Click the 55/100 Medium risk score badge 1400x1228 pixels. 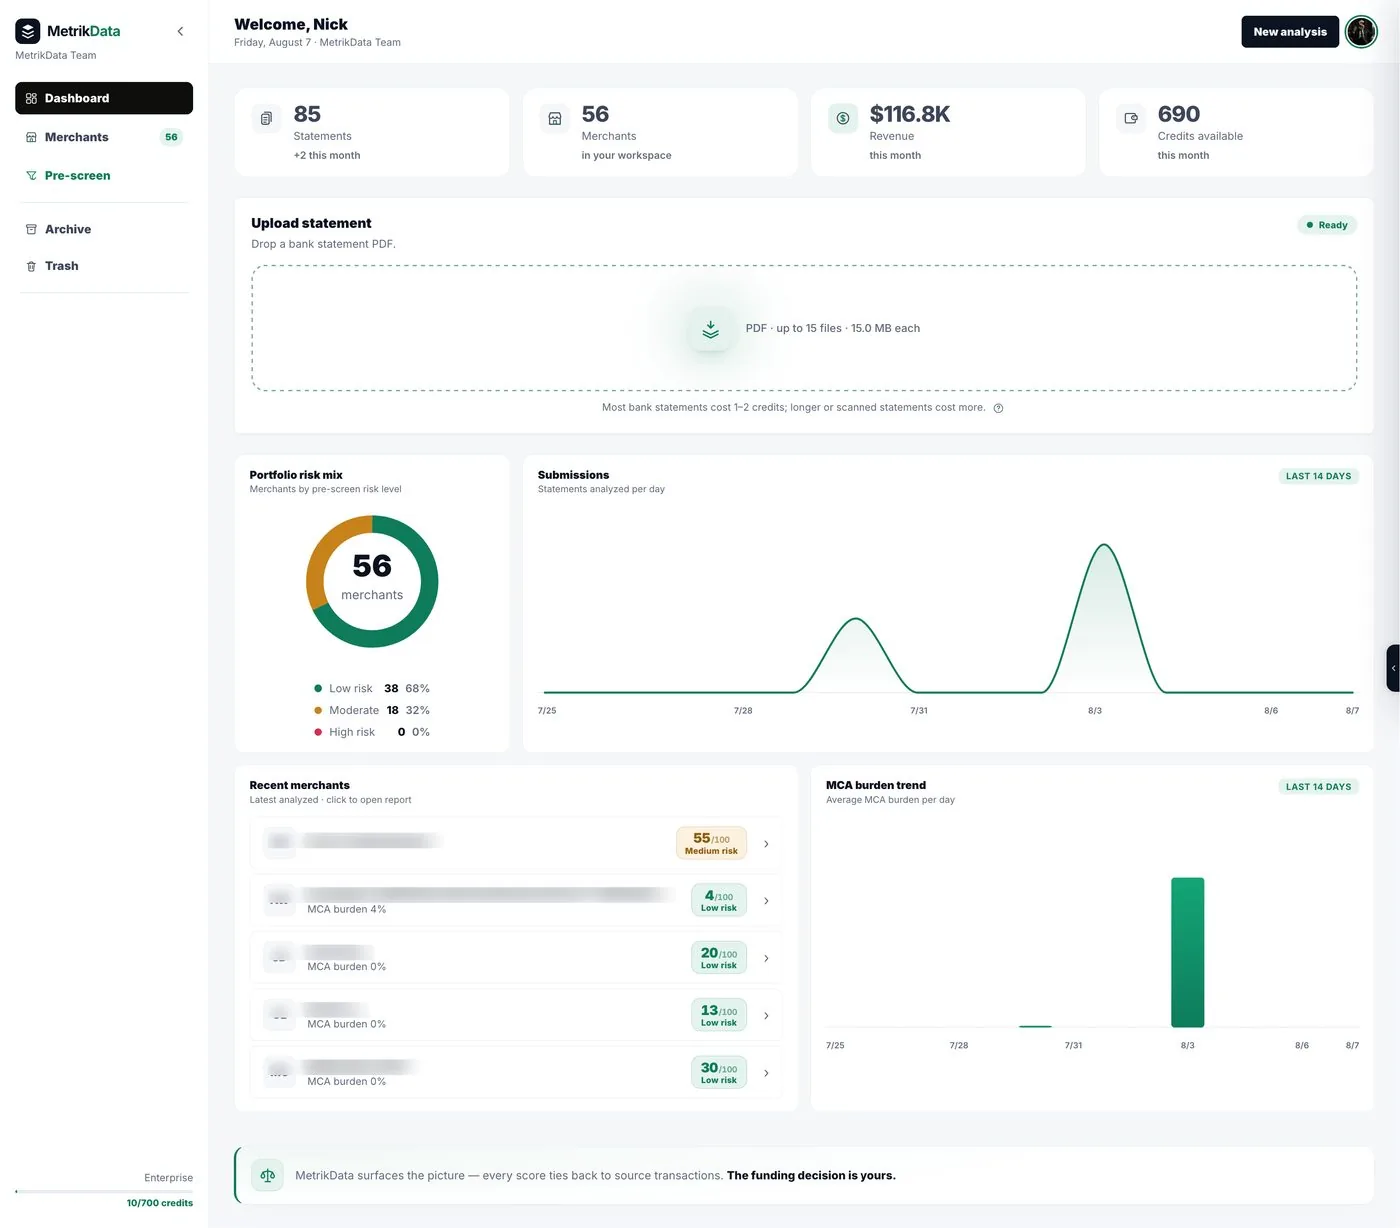[x=711, y=844]
